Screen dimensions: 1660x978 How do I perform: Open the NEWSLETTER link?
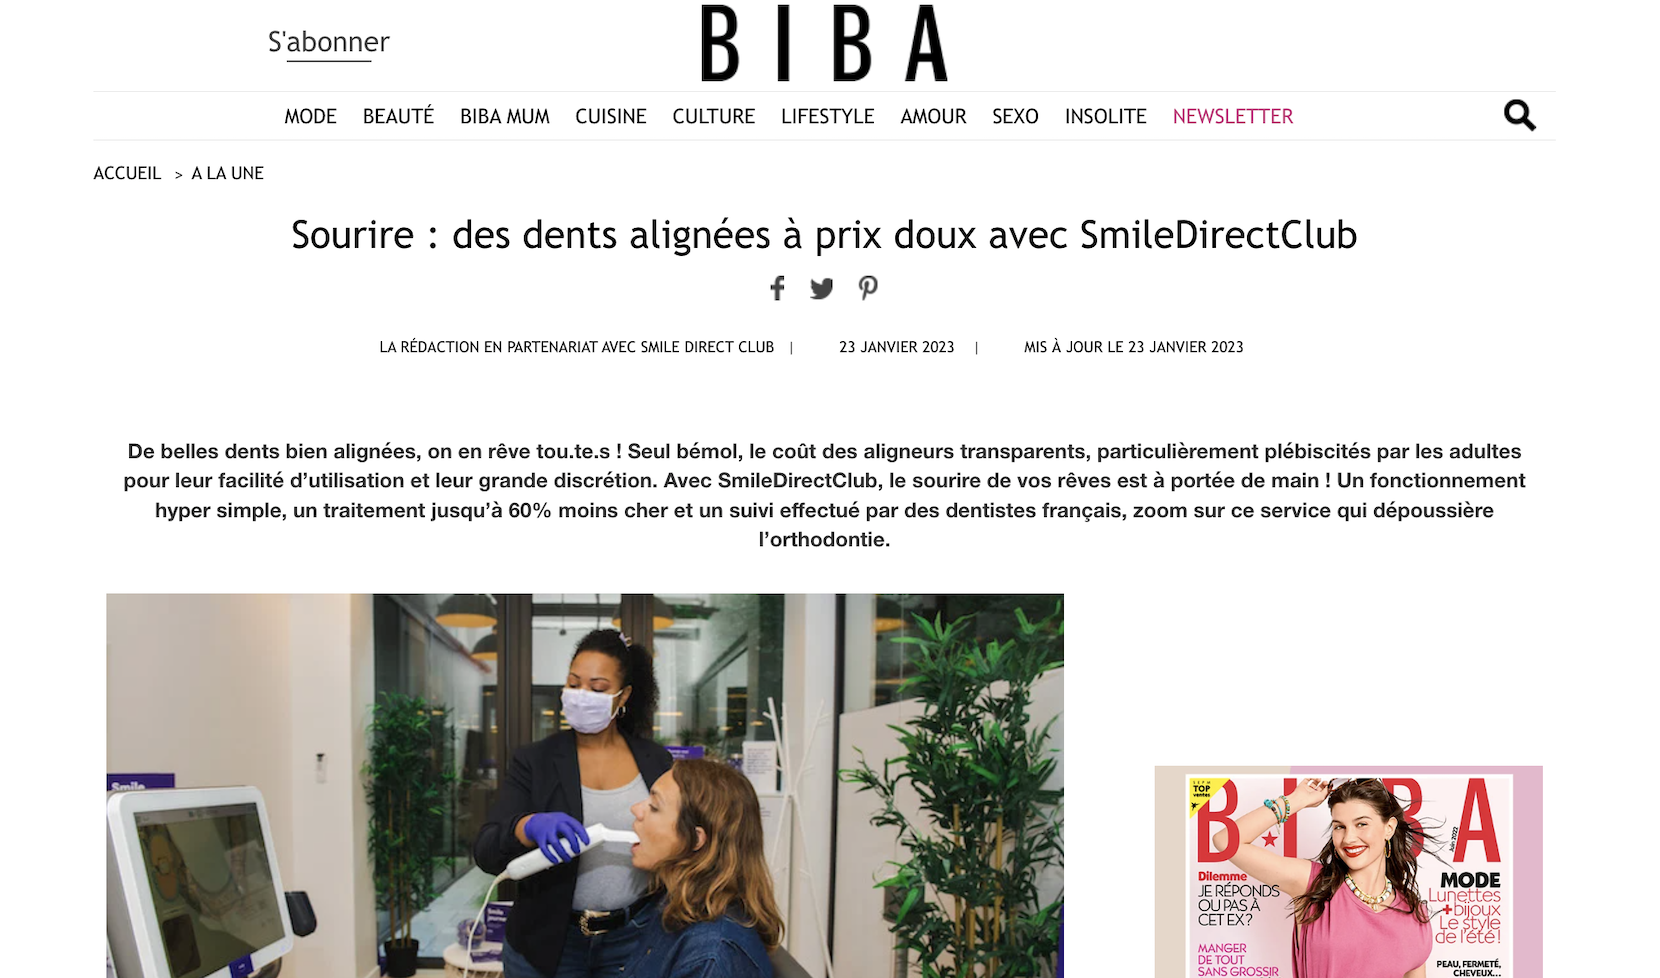tap(1233, 116)
